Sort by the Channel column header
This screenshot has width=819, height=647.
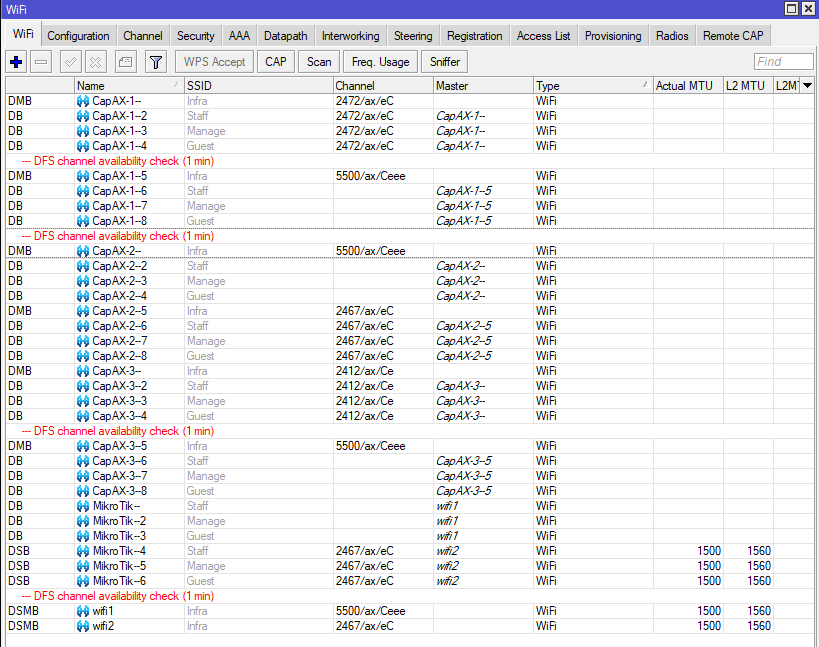coord(383,86)
